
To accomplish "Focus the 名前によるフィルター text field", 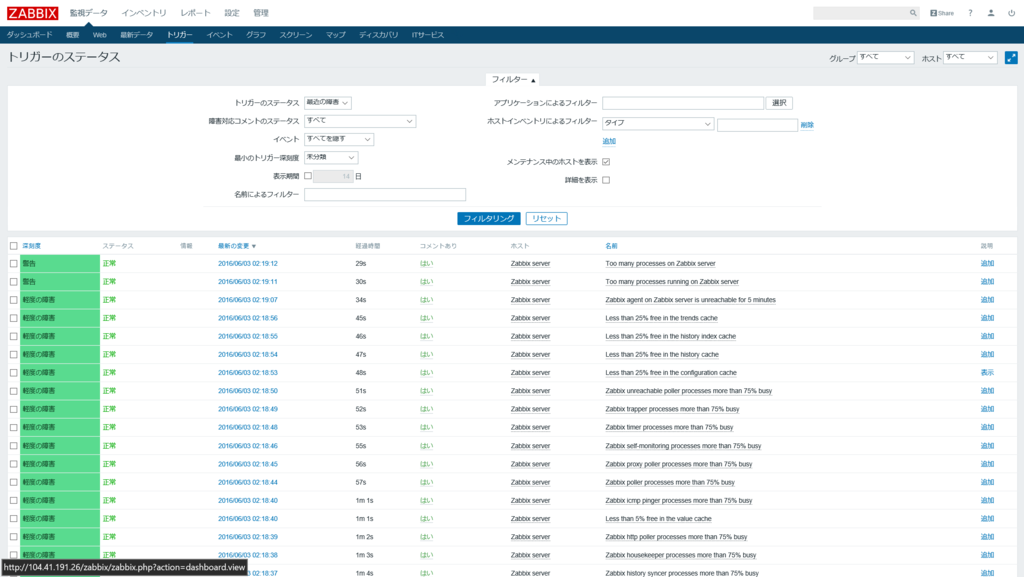I will [385, 195].
